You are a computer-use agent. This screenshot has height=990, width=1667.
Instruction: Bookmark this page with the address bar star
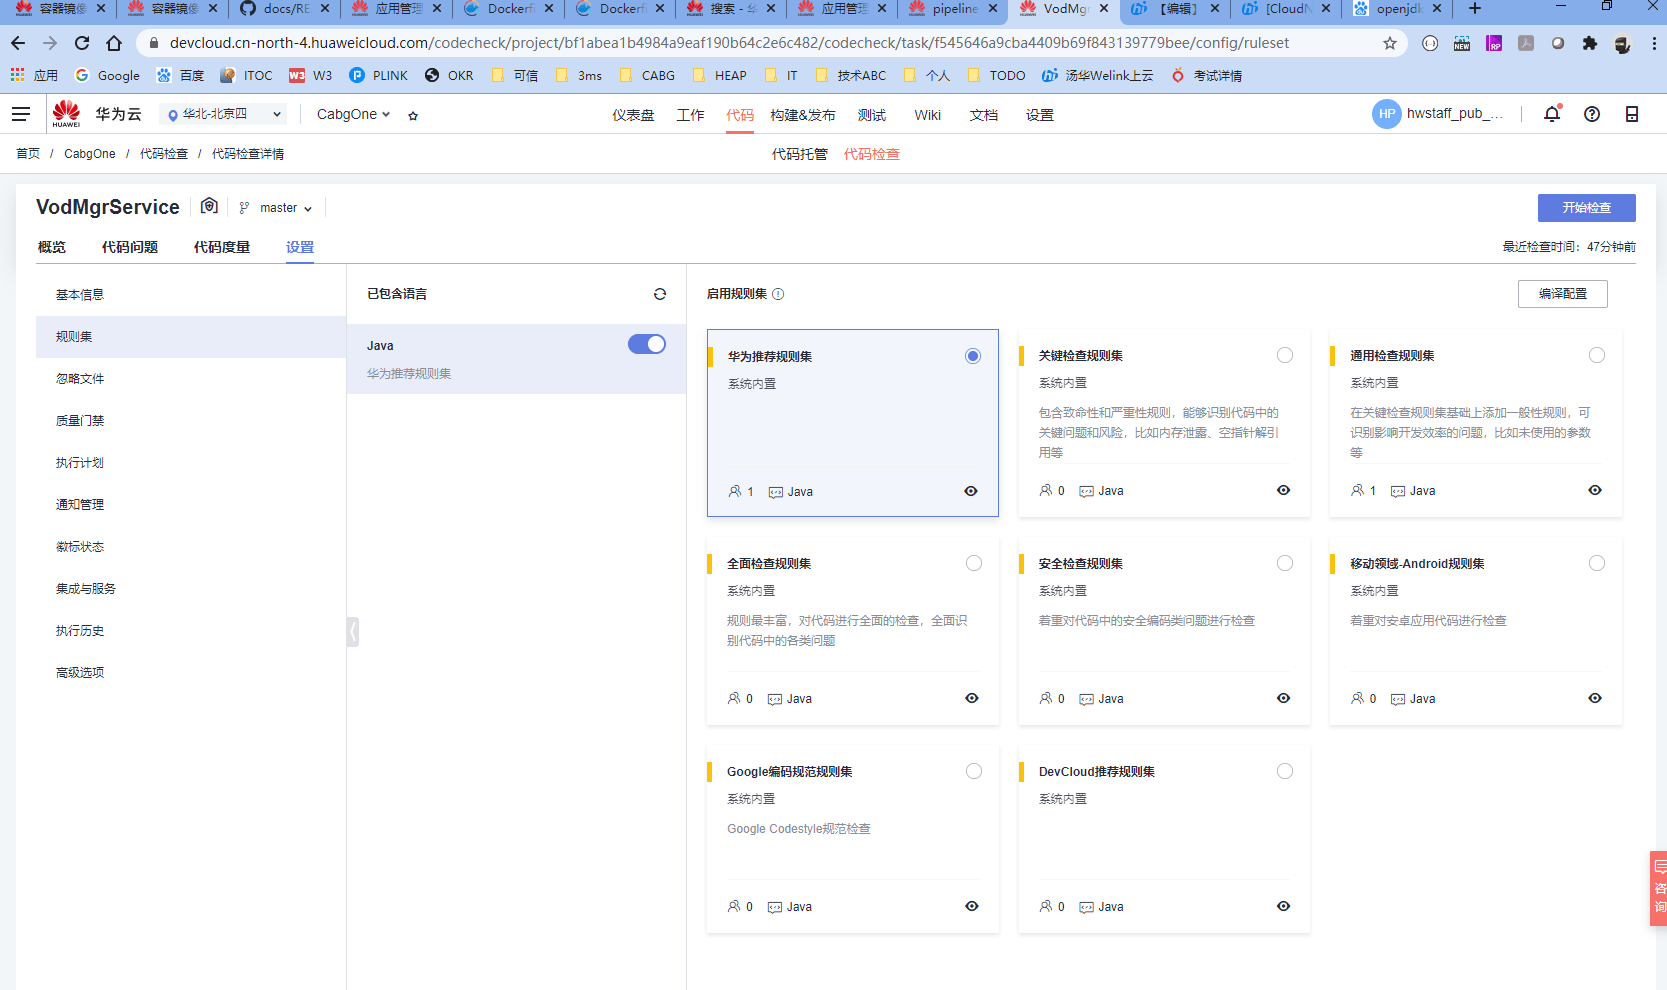(x=1390, y=43)
